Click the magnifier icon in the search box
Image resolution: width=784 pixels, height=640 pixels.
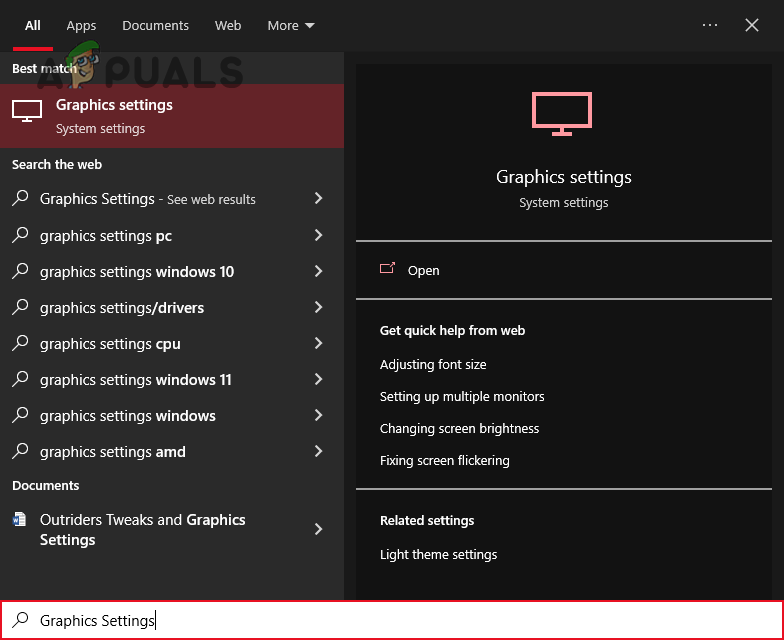[x=20, y=621]
